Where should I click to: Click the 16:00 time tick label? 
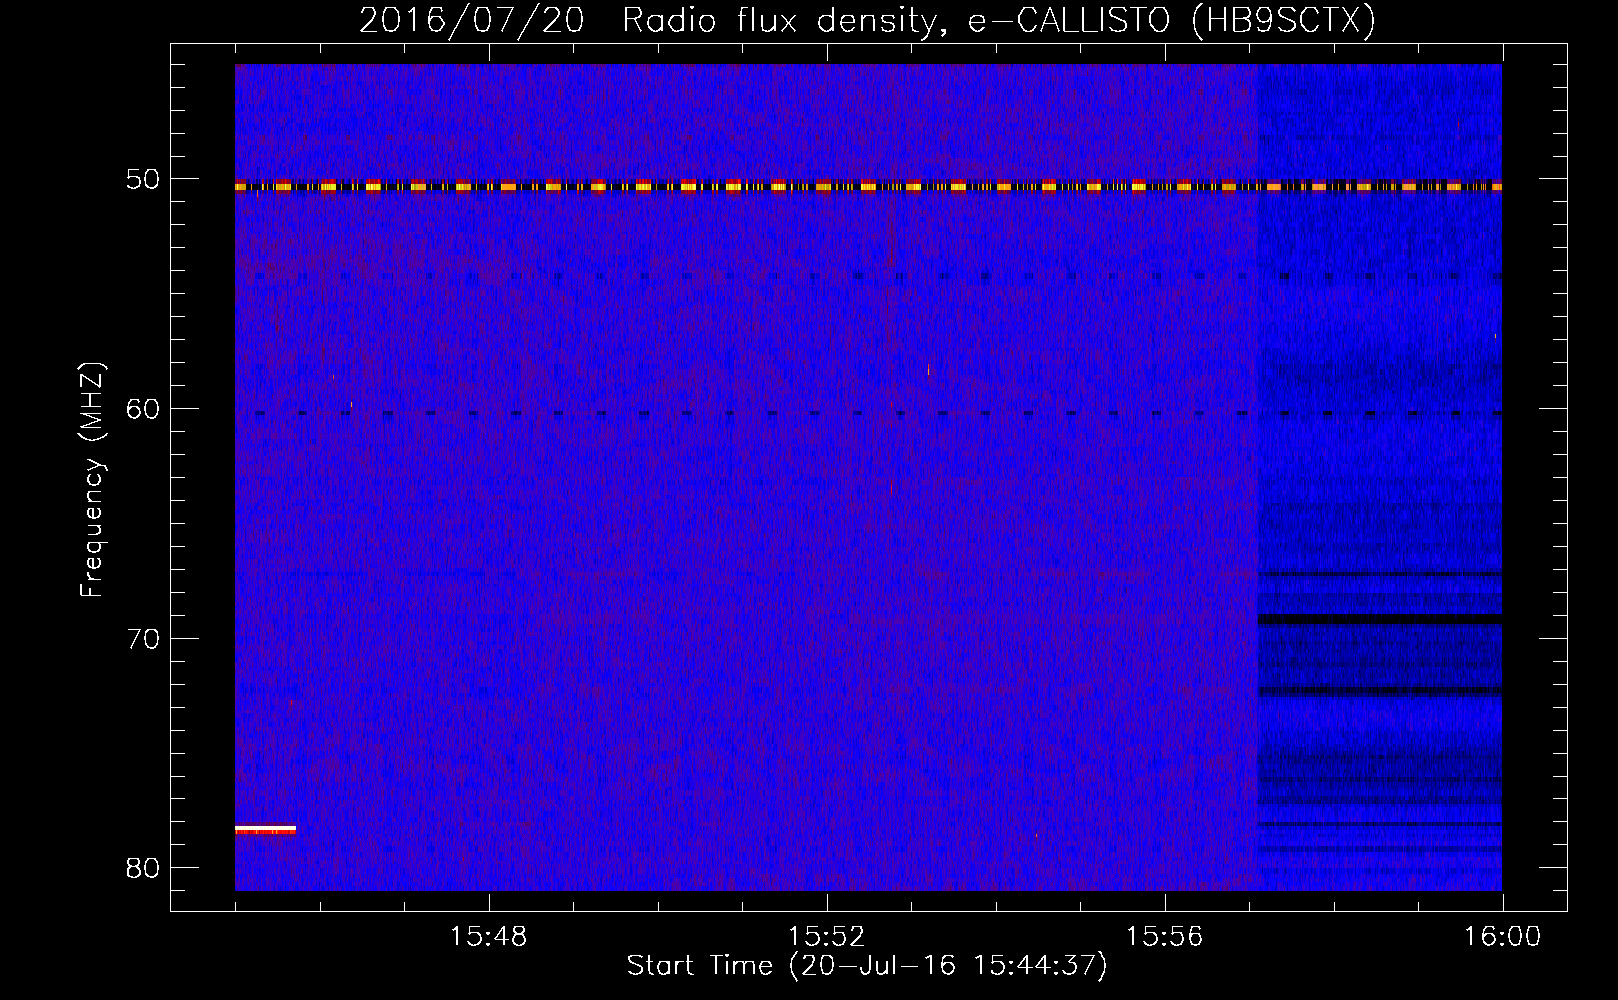point(1503,937)
